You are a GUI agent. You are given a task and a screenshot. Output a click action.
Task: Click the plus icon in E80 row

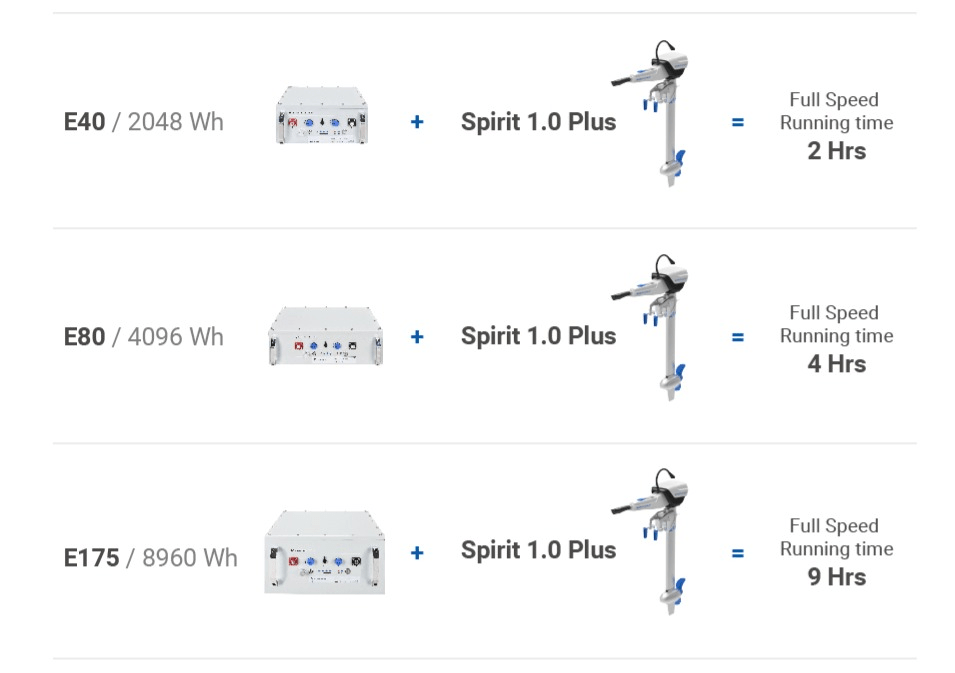tap(417, 337)
